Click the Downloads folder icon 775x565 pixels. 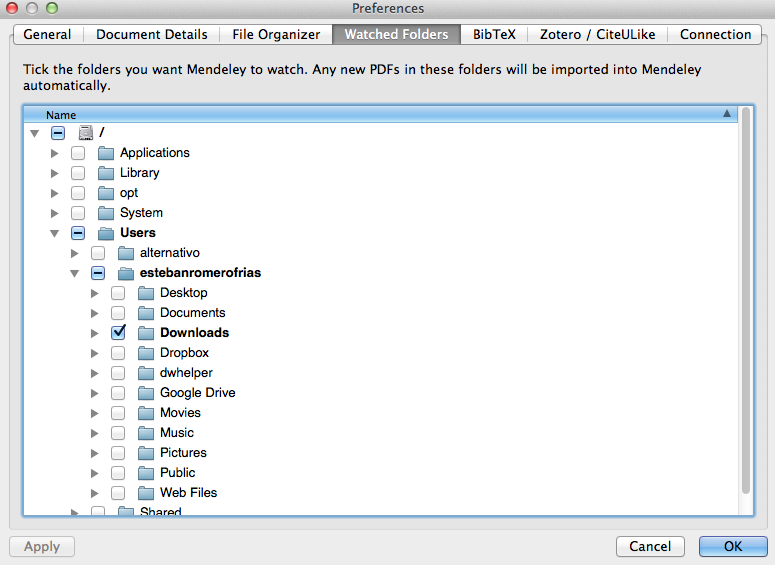point(146,333)
